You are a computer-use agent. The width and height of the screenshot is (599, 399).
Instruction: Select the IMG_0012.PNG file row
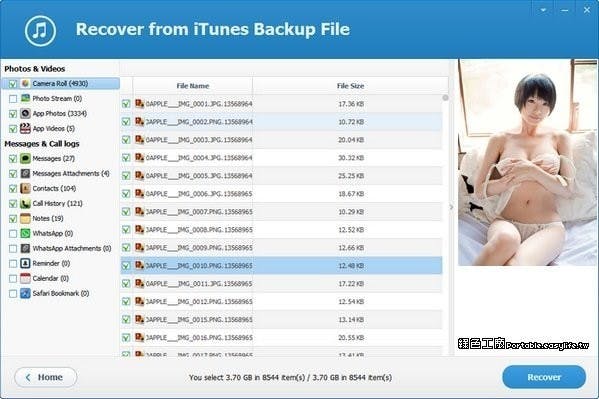(282, 301)
